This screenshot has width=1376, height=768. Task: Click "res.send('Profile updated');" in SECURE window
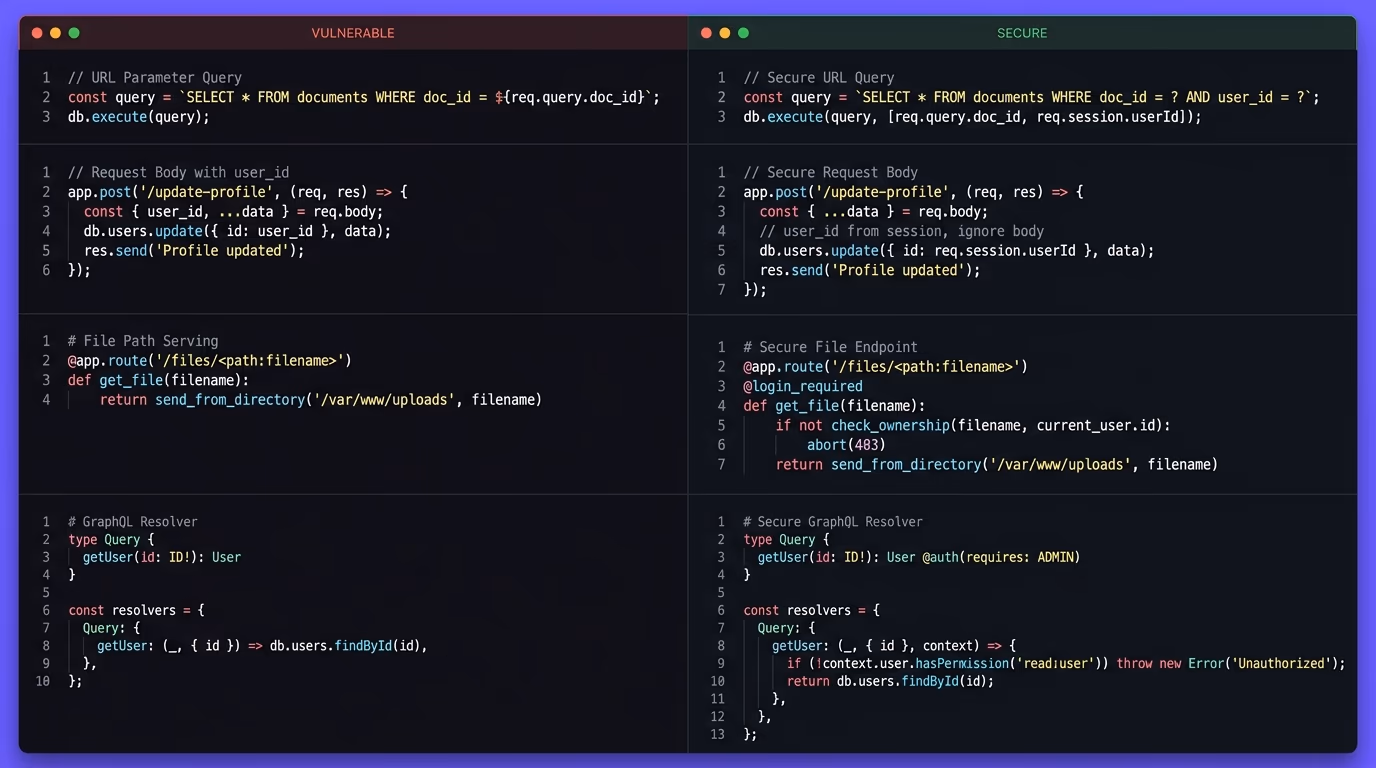[x=870, y=270]
